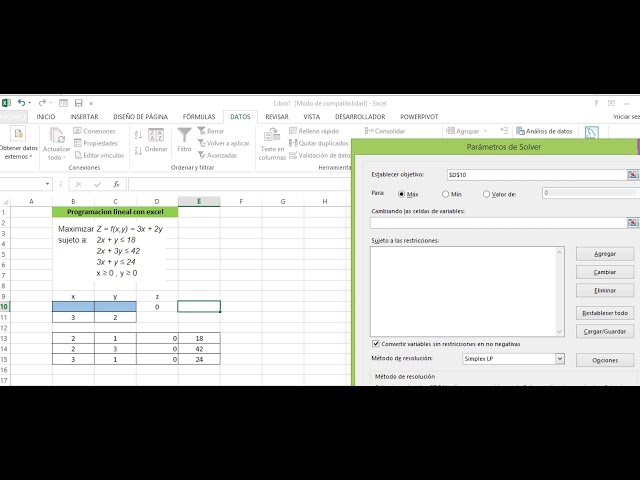The image size is (640, 480).
Task: Select title cell Programacion lineal con excel
Action: tap(115, 212)
